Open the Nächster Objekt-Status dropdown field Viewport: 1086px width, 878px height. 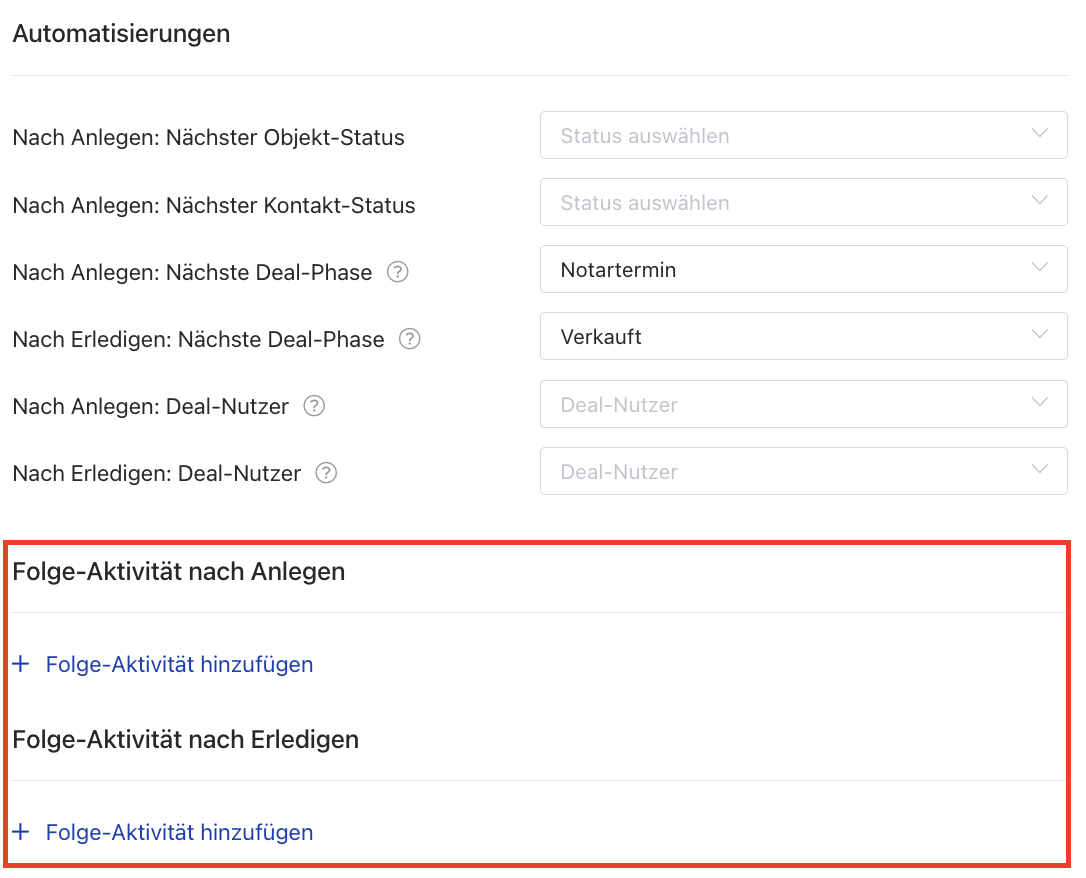click(x=790, y=136)
